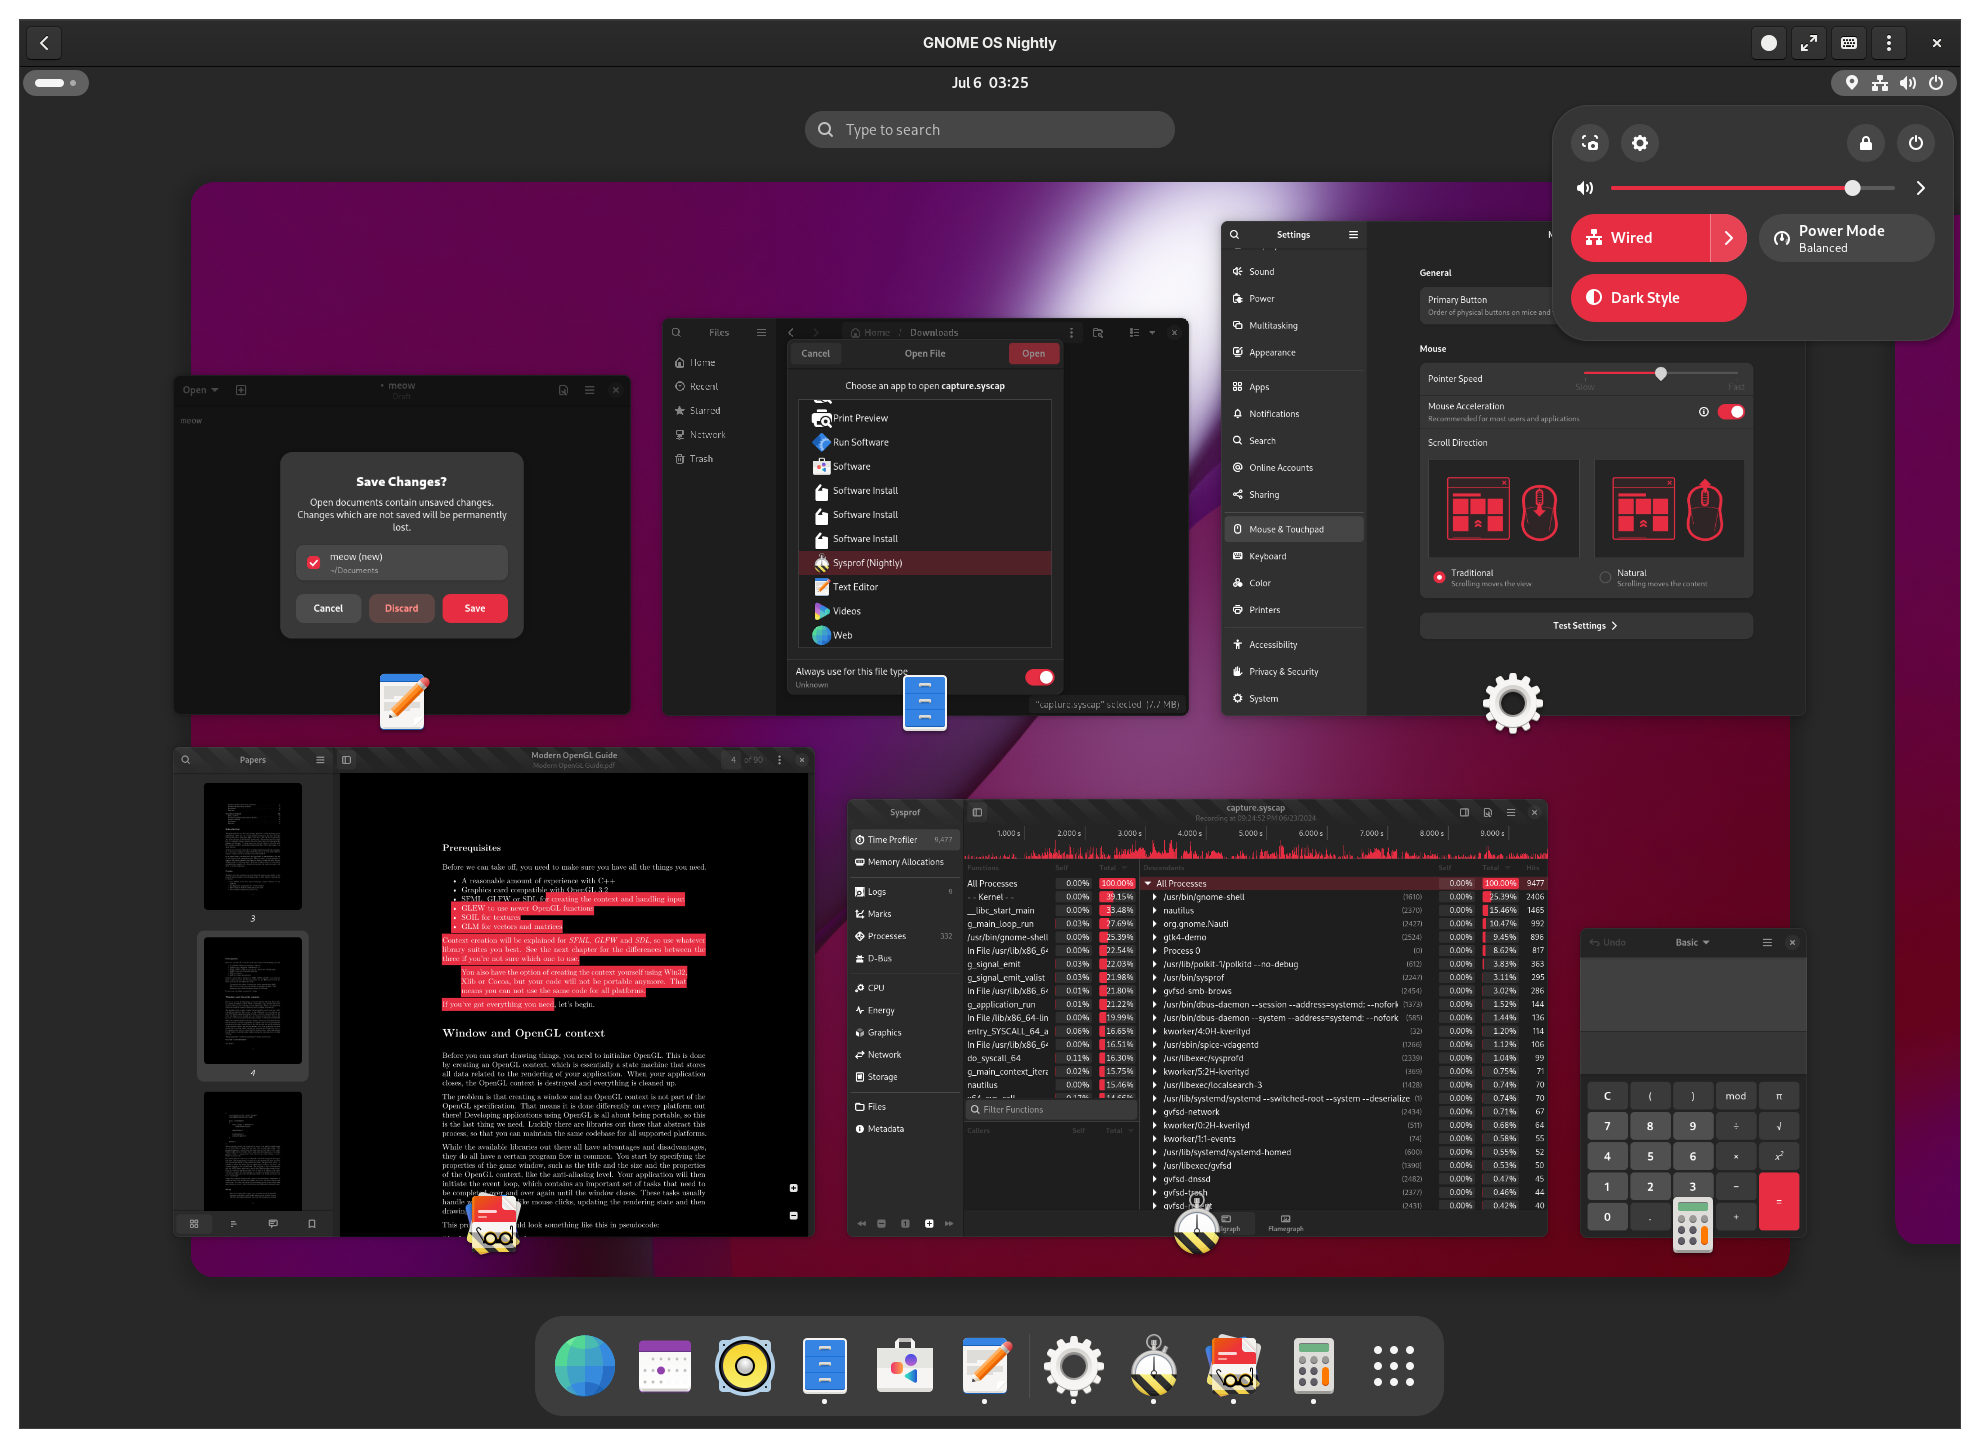Image resolution: width=1980 pixels, height=1448 pixels.
Task: Launch the Calculator from the dock
Action: [x=1313, y=1365]
